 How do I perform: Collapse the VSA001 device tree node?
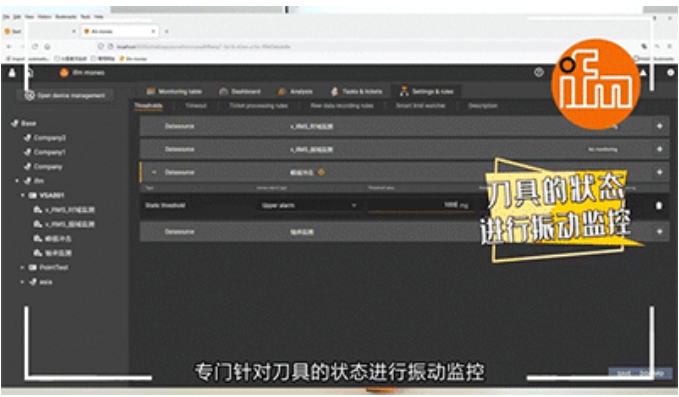[23, 195]
